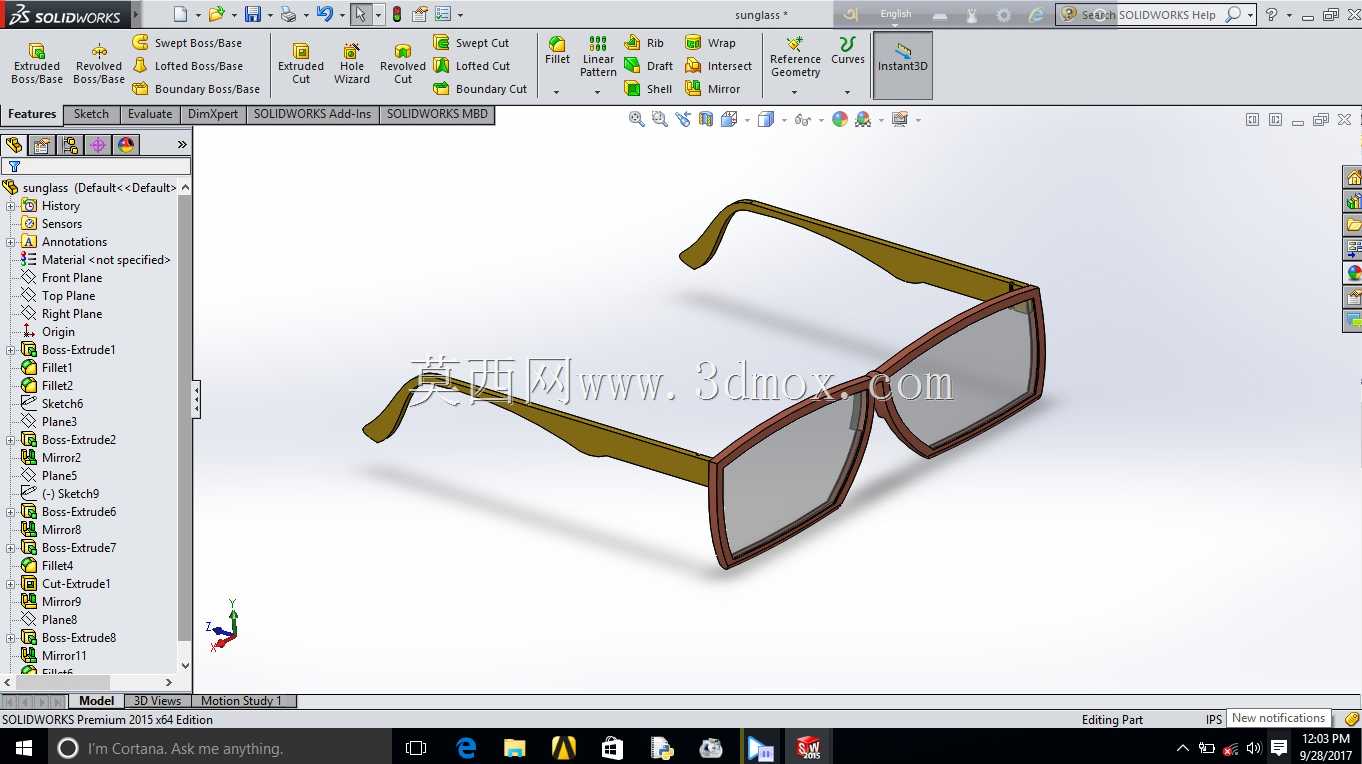Select the Lofted Cut tool
Screen dimensions: 1362x764
point(471,66)
